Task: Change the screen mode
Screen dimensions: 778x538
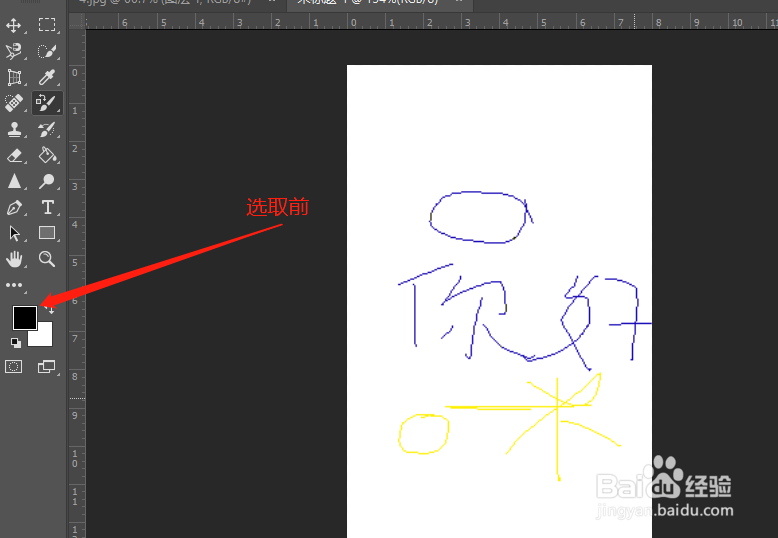Action: 47,367
